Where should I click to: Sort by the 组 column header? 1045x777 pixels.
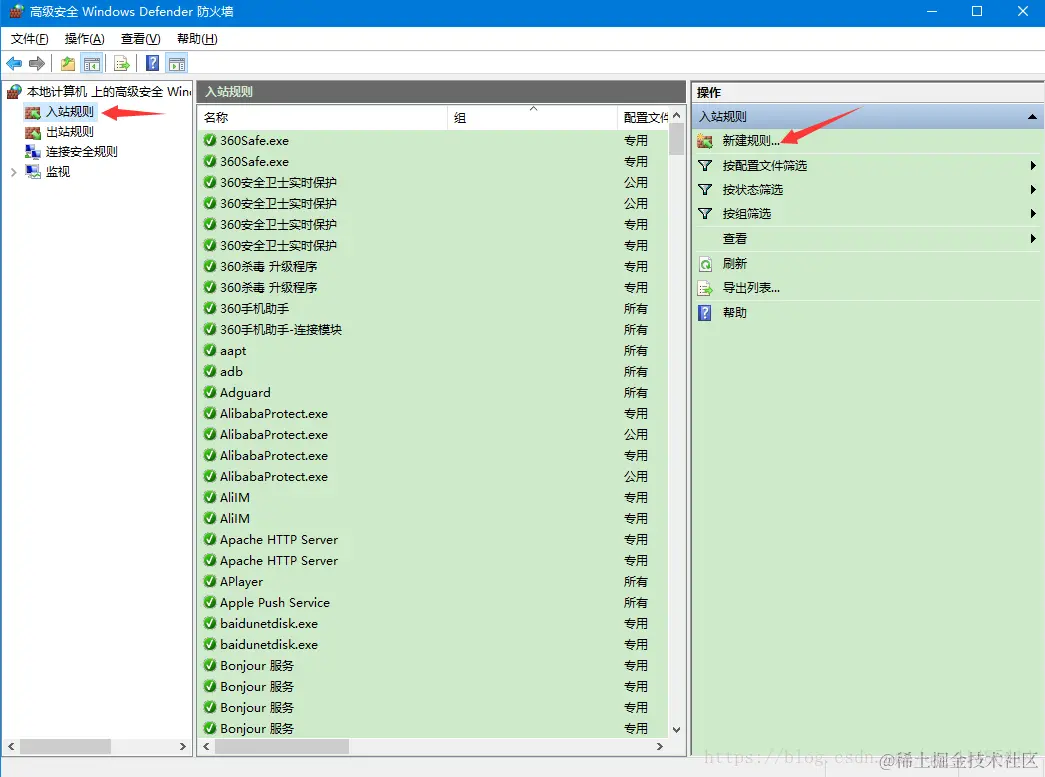click(532, 117)
